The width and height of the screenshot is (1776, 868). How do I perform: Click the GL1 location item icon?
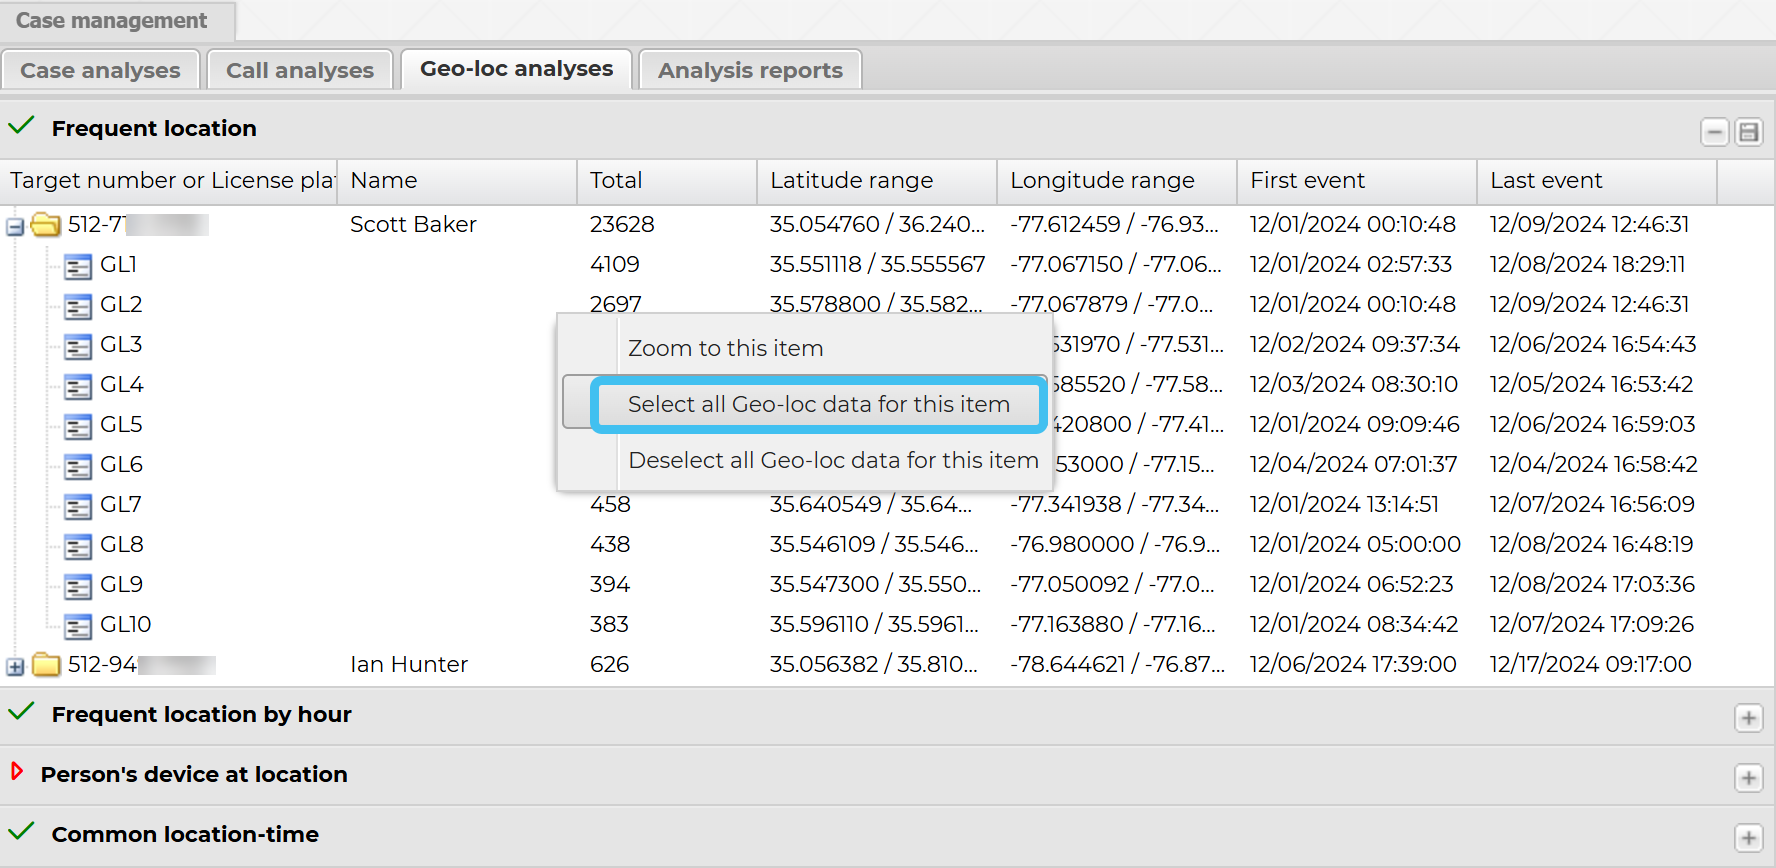[x=77, y=266]
